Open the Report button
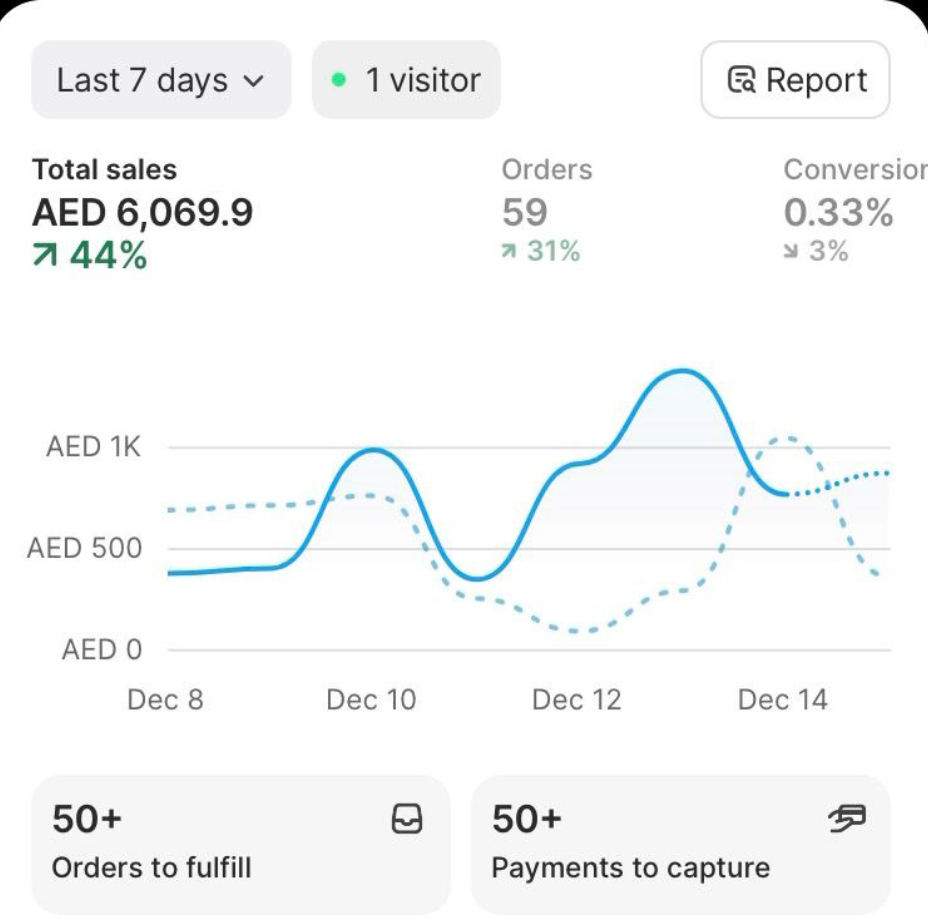928x924 pixels. [795, 80]
